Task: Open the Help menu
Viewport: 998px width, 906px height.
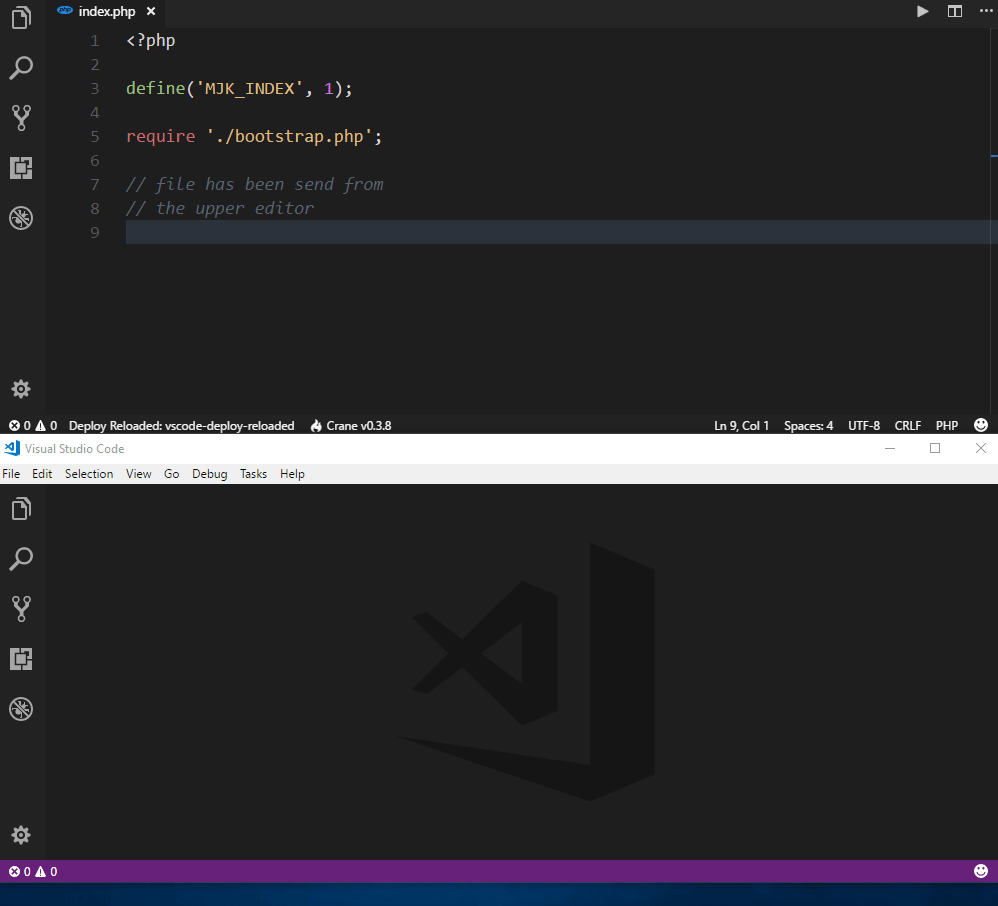Action: [292, 474]
